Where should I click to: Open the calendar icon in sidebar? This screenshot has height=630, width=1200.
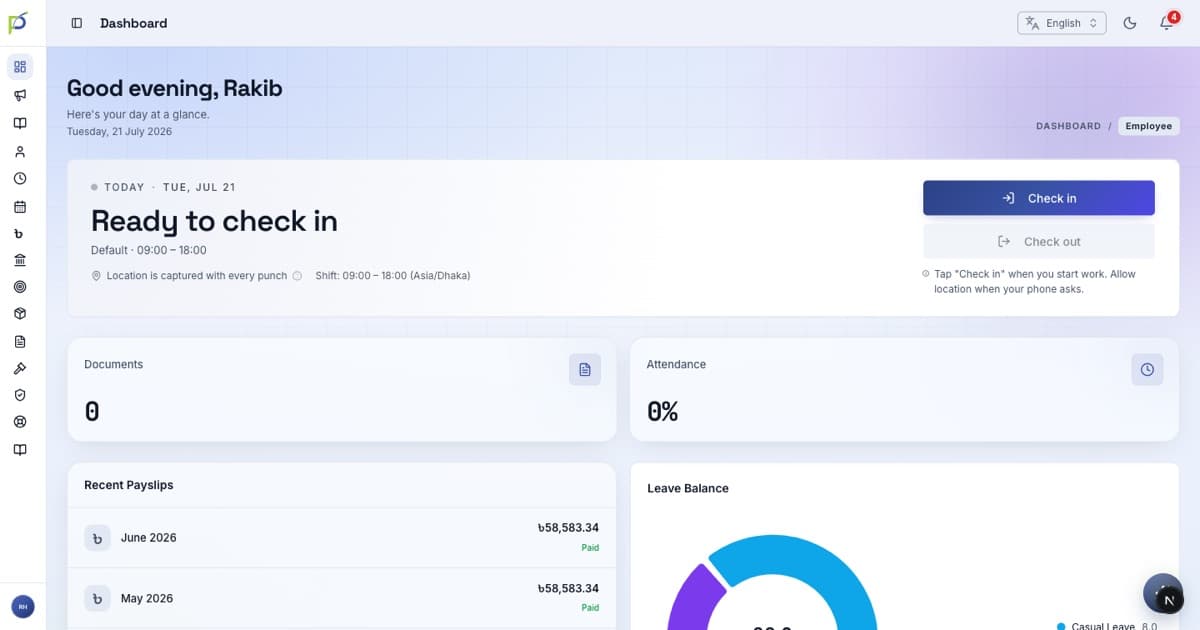(20, 207)
